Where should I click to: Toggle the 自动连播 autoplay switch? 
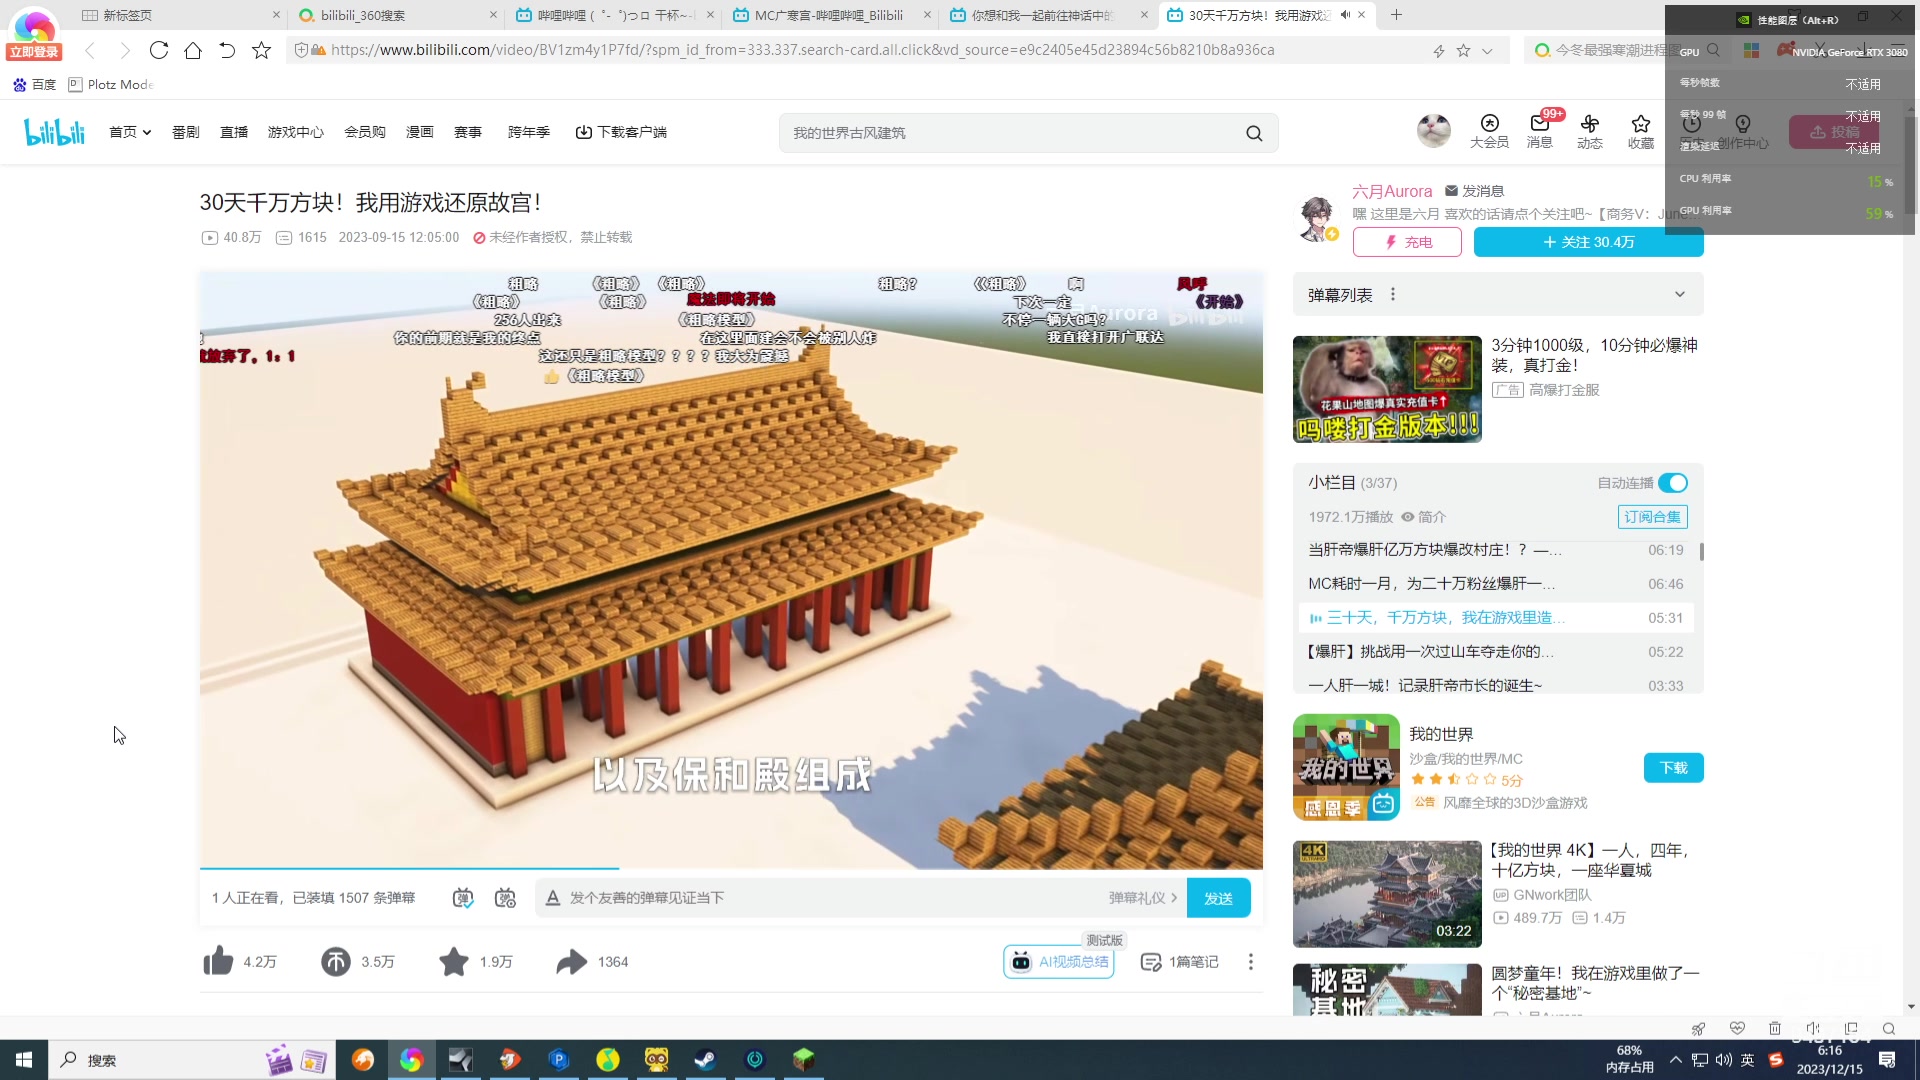[x=1671, y=482]
